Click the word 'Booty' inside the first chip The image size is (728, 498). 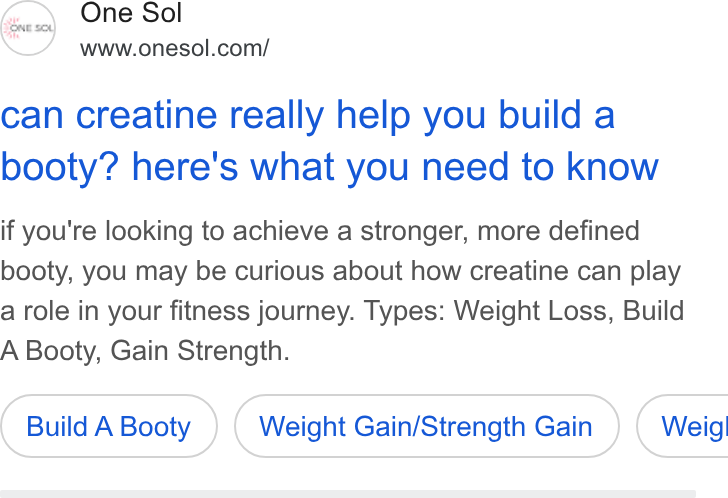pos(155,427)
